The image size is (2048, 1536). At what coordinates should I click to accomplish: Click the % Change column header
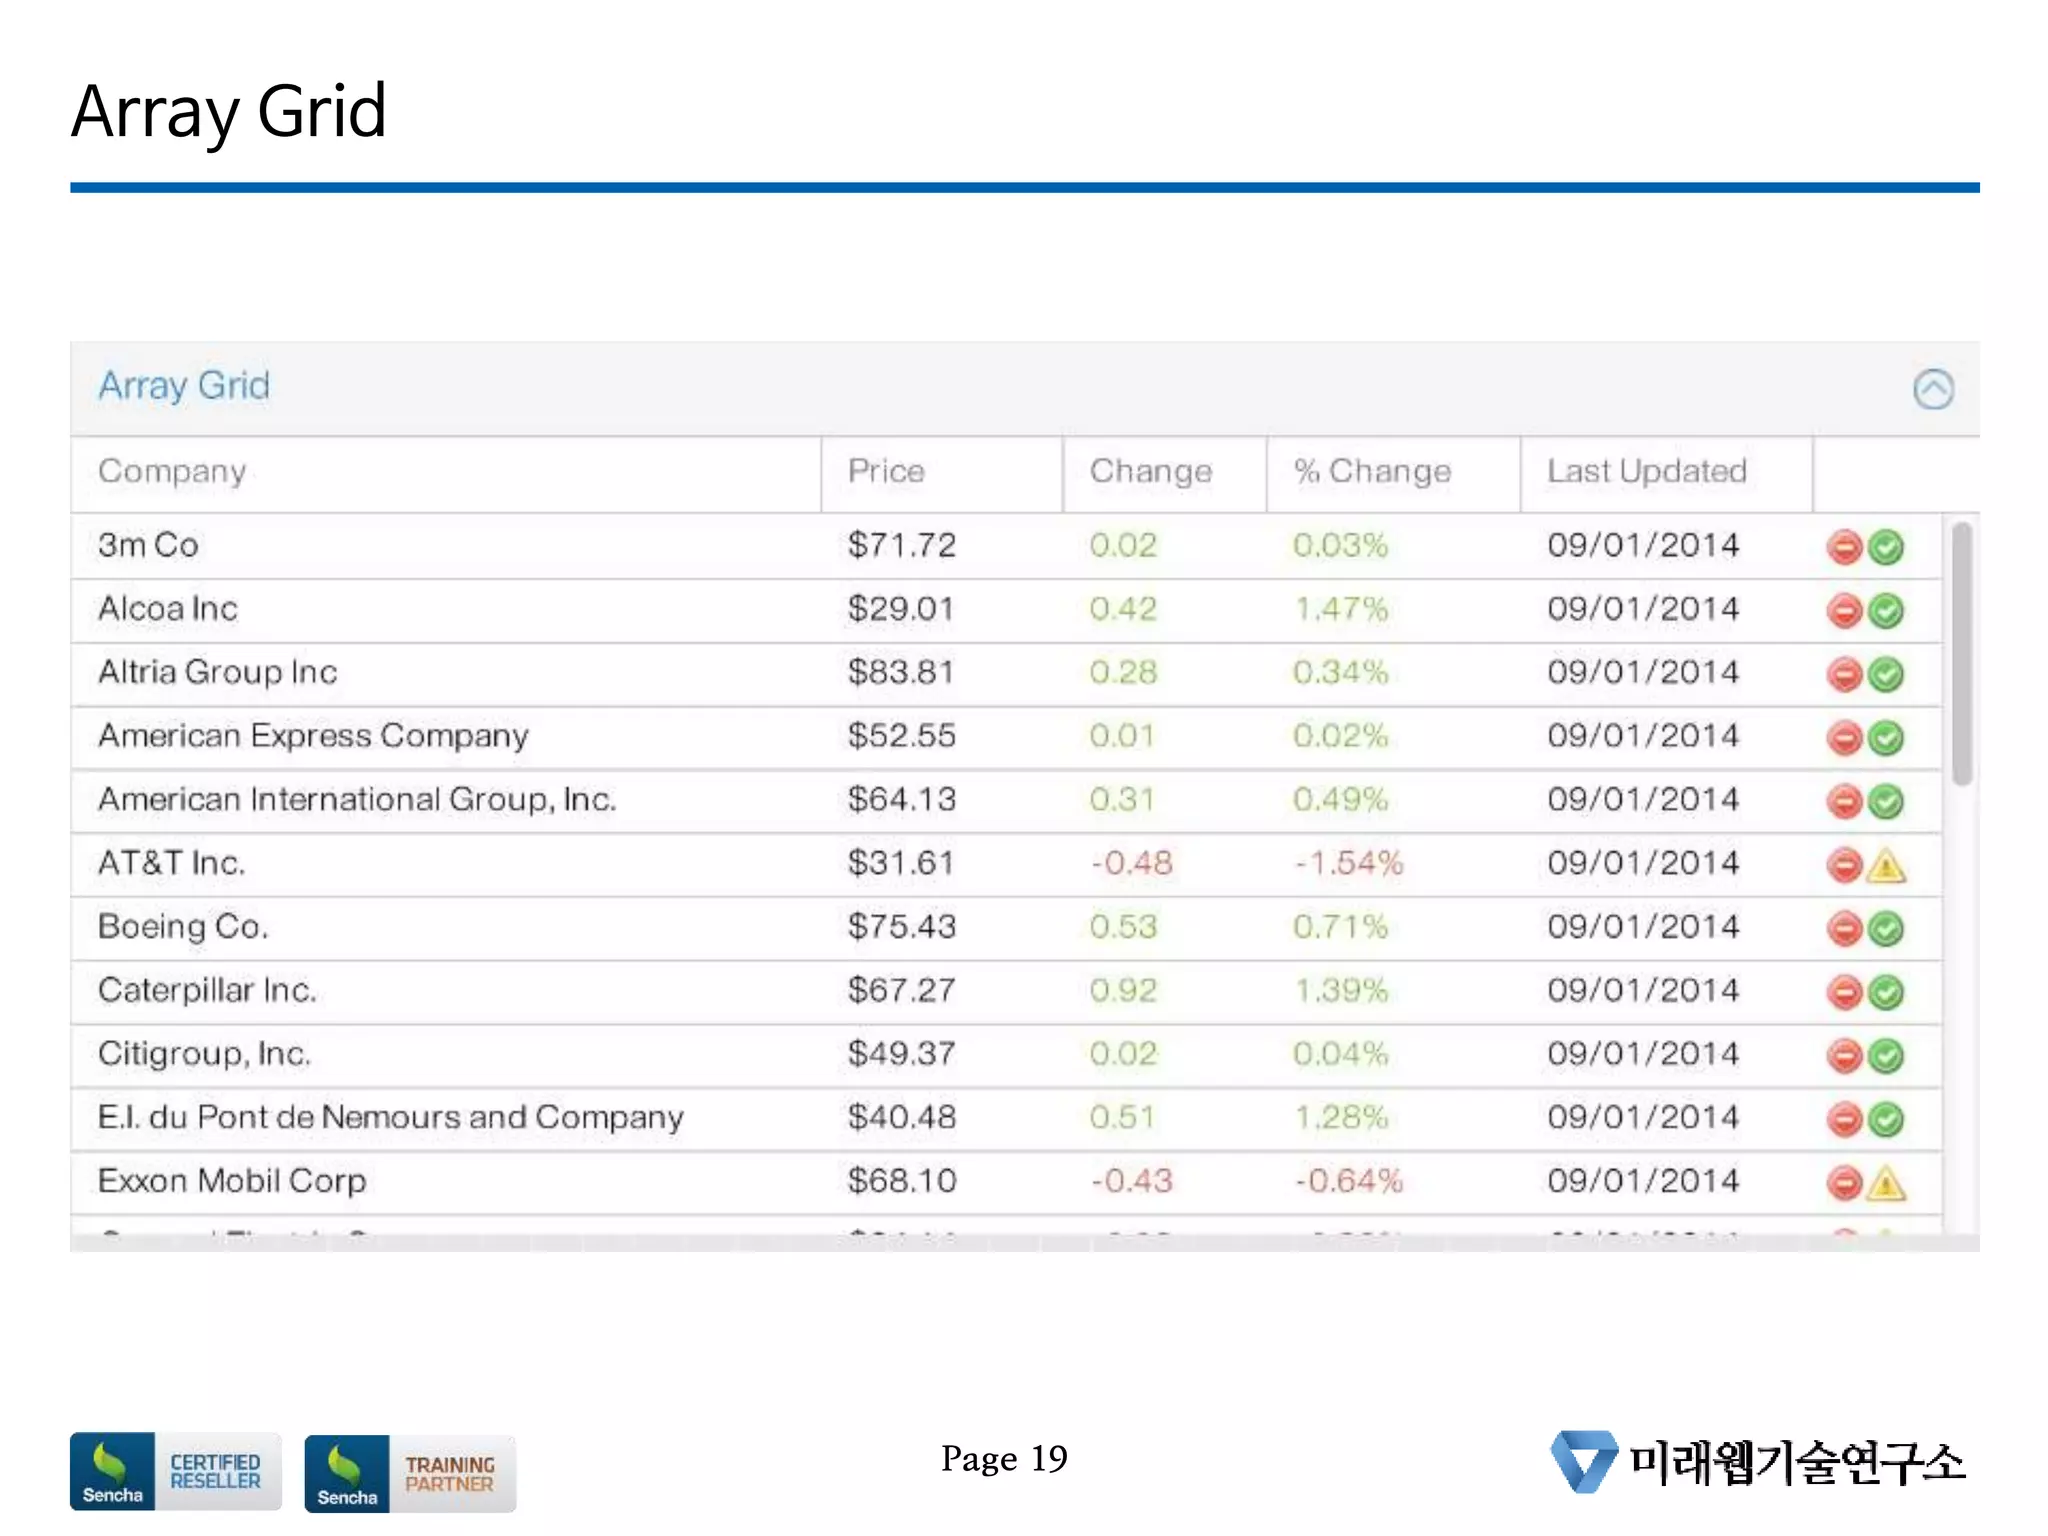click(1372, 472)
